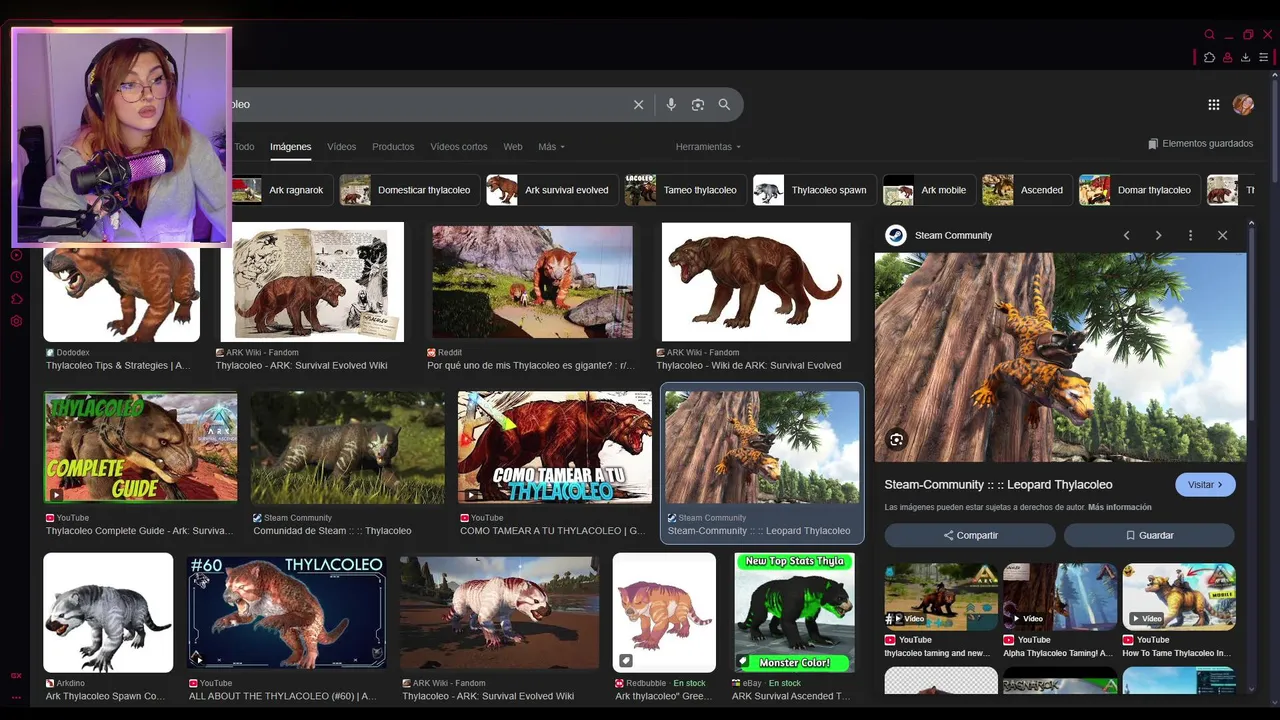The image size is (1280, 720).
Task: Open the COMO TAMEAR A TU THYLACOLEO thumbnail
Action: click(x=555, y=447)
